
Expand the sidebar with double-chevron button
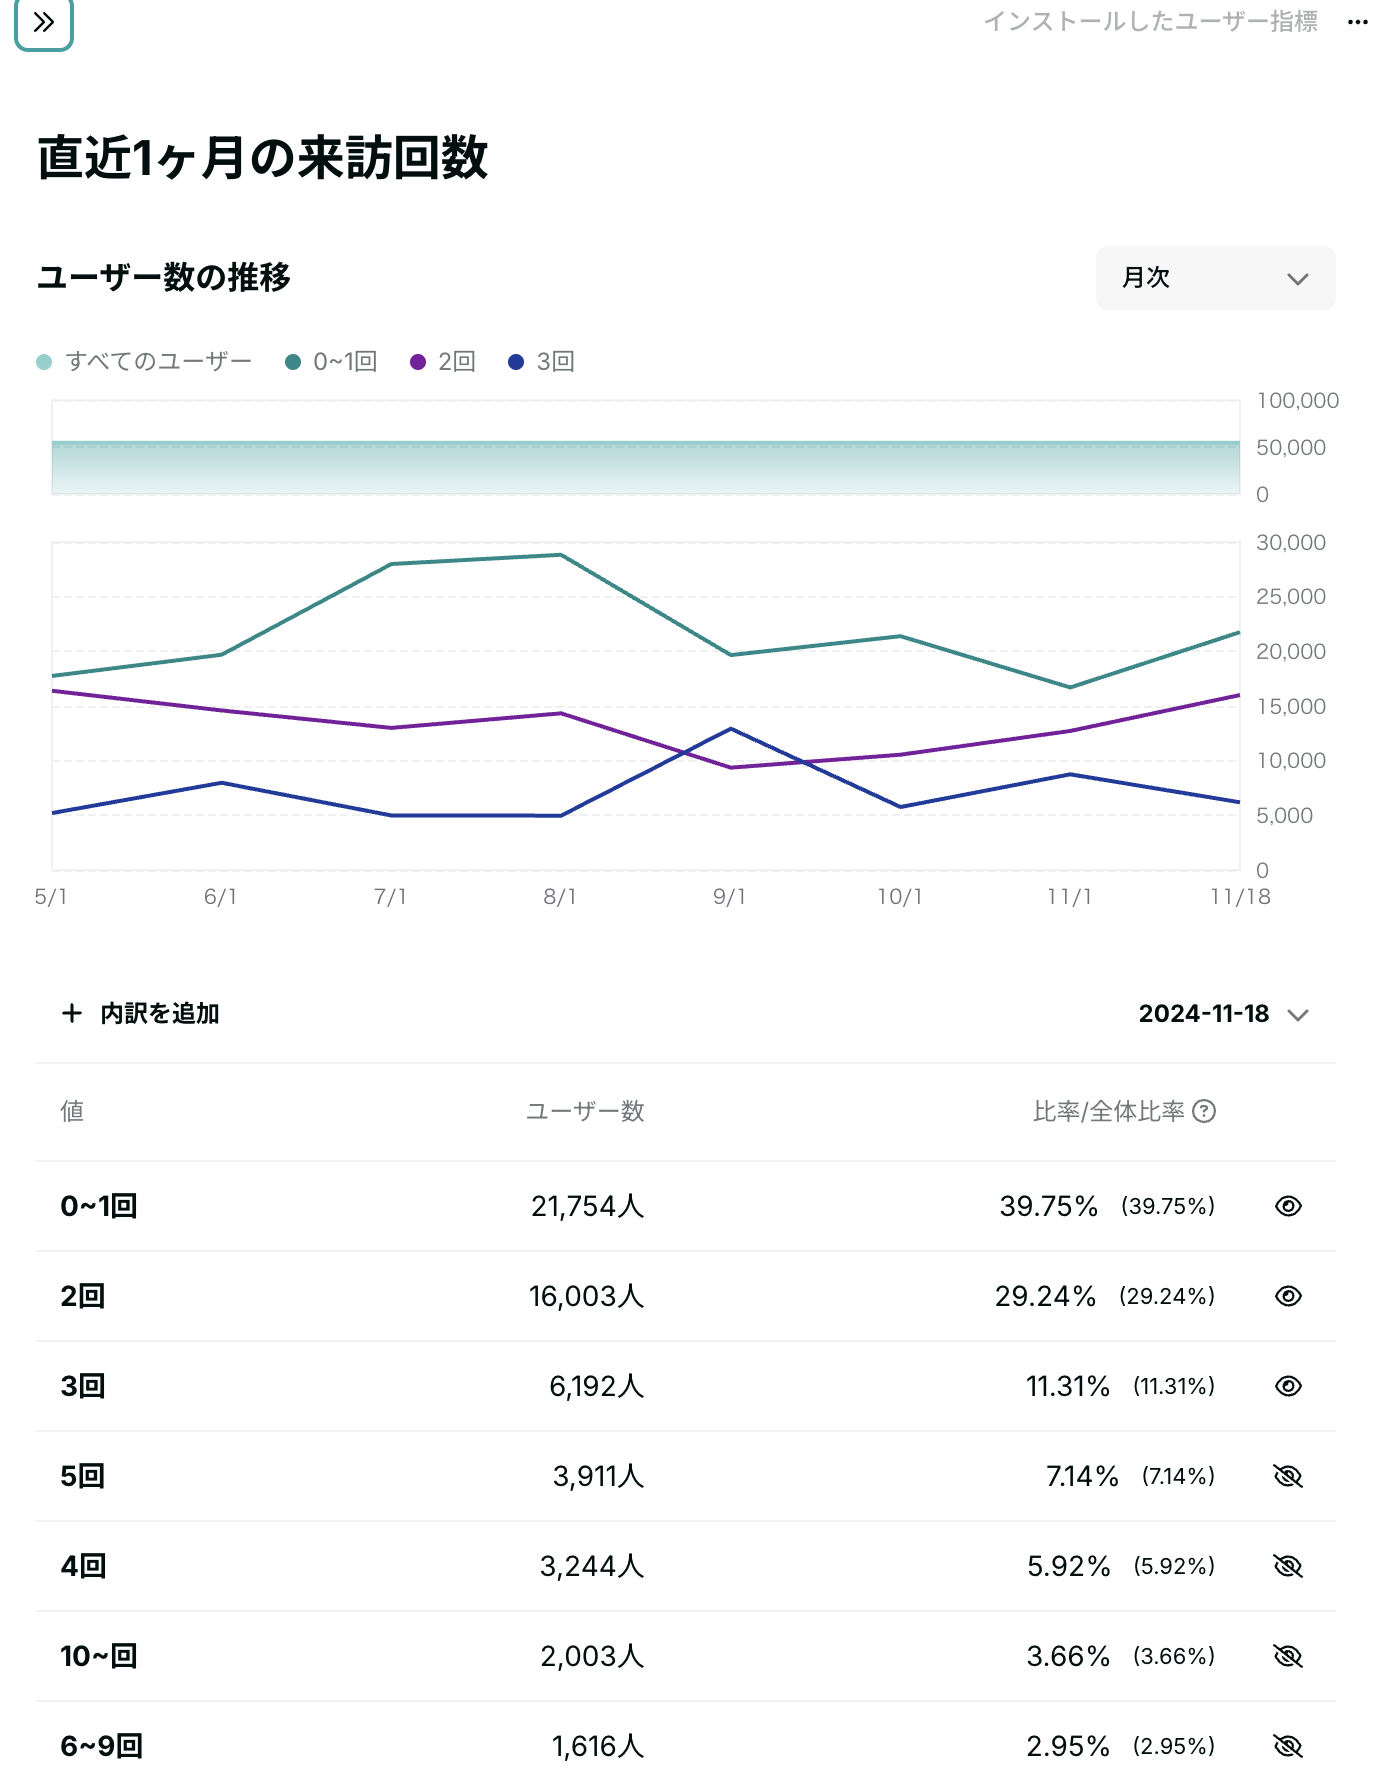[44, 23]
